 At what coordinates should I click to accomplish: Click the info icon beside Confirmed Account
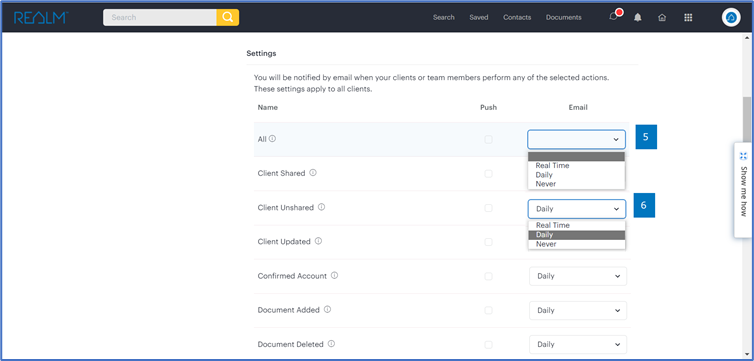(334, 275)
